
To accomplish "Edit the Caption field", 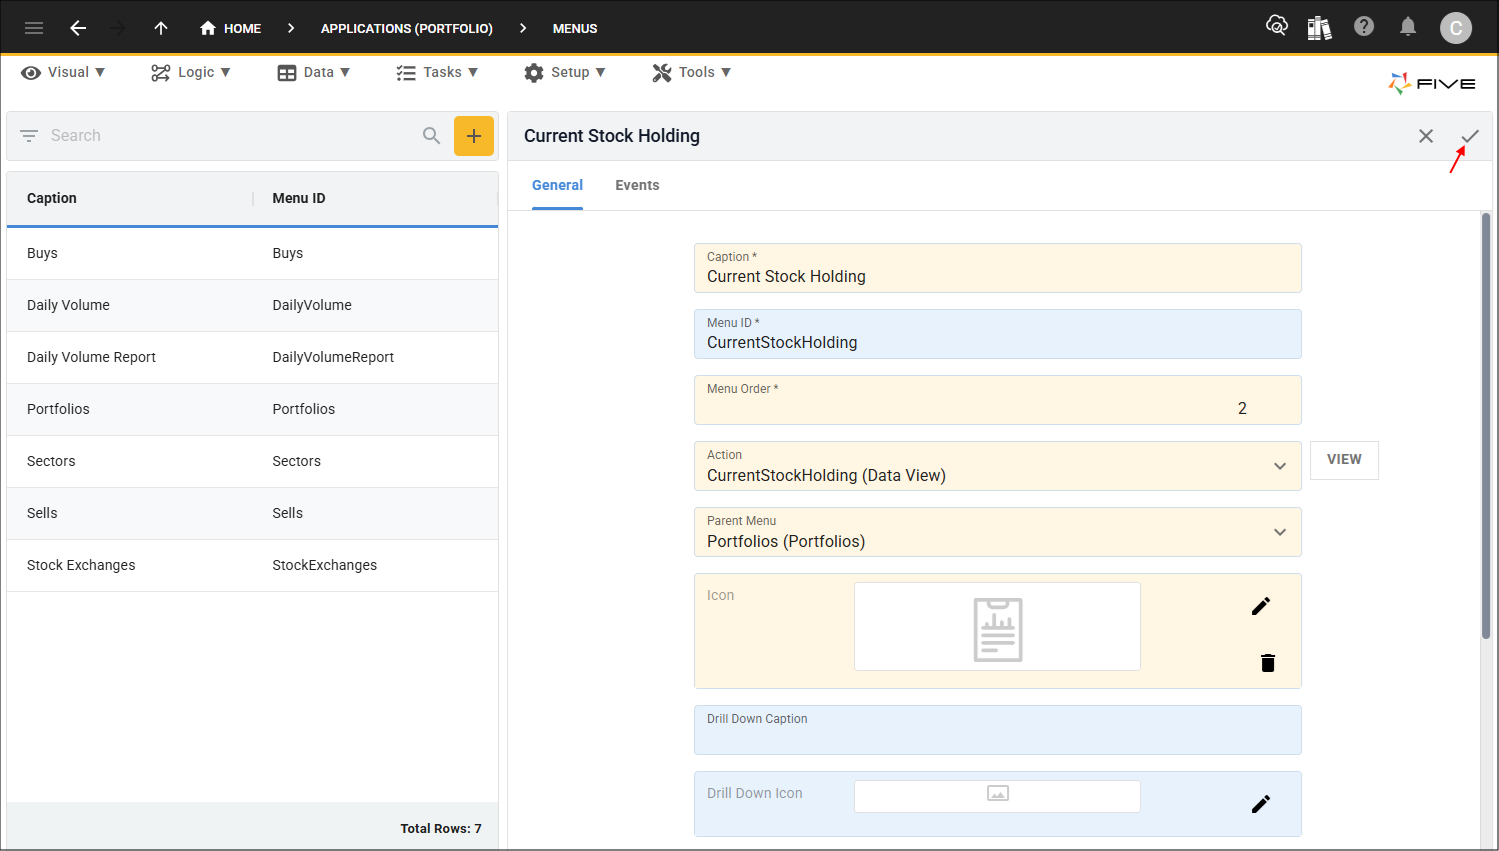I will pos(998,268).
